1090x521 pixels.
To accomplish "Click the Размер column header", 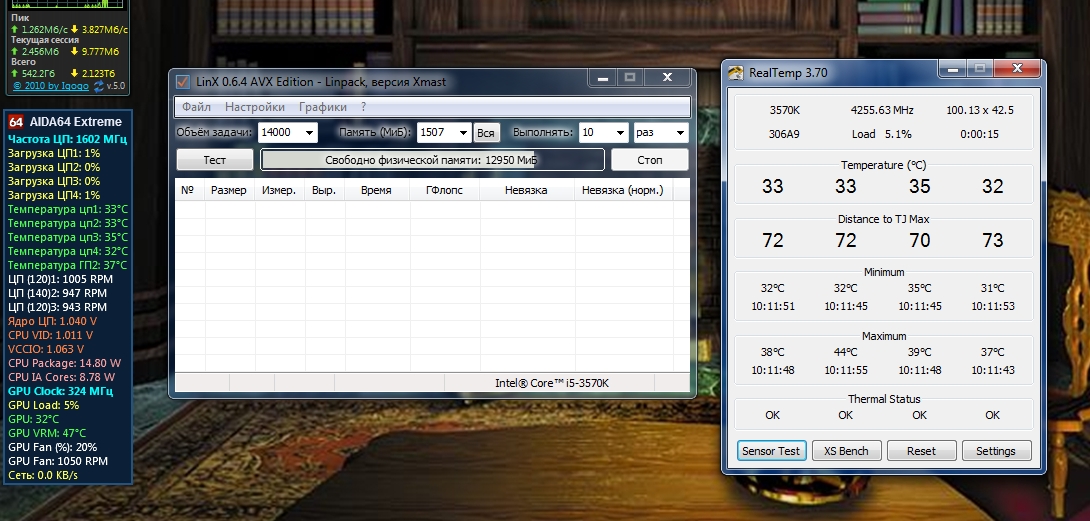I will tap(229, 190).
